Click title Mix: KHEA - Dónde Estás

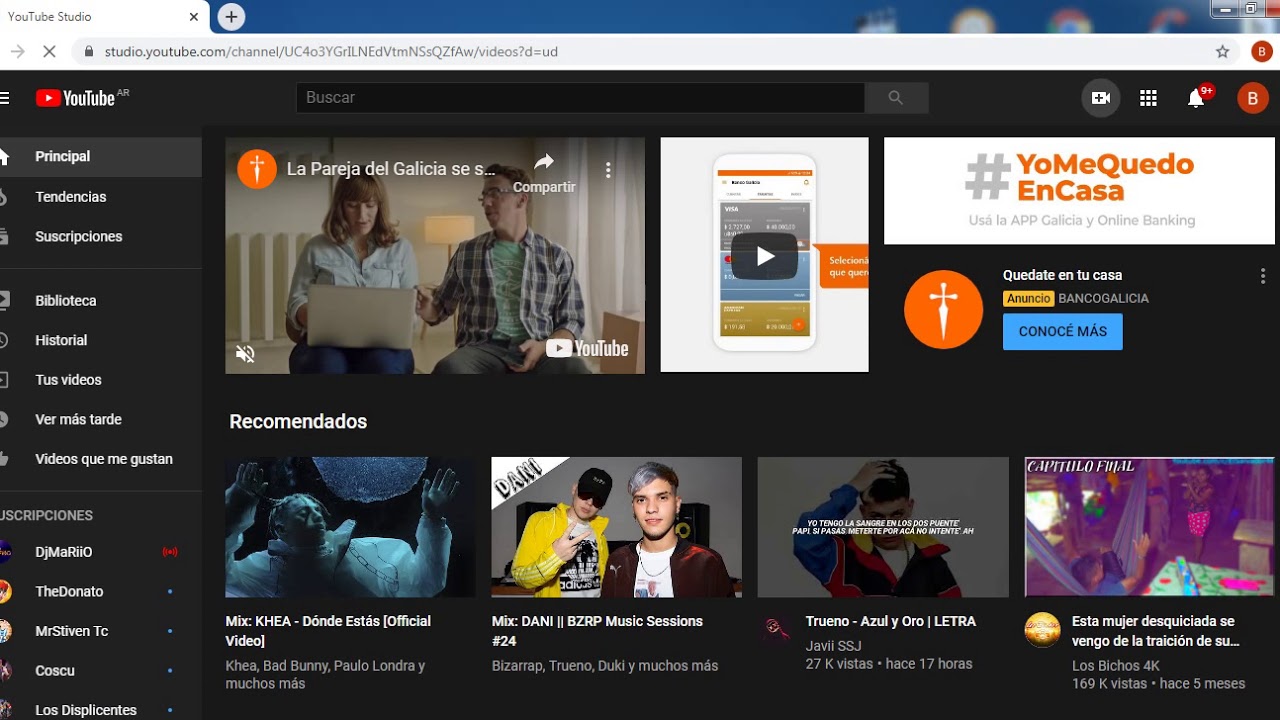(x=328, y=631)
